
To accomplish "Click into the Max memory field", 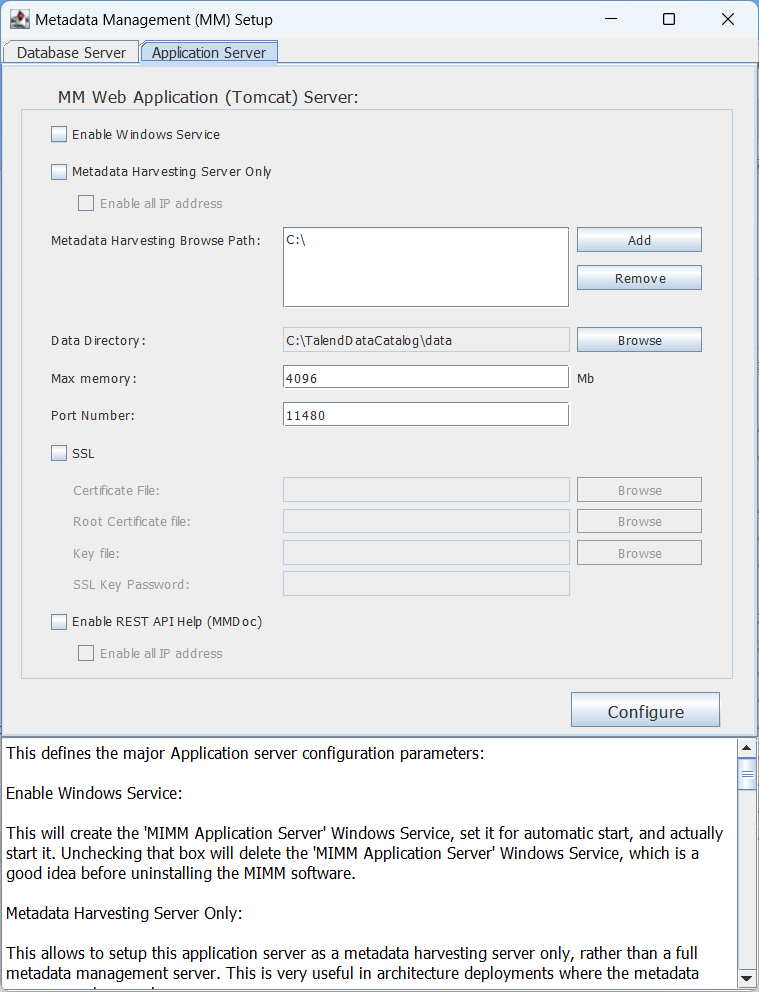I will 425,376.
